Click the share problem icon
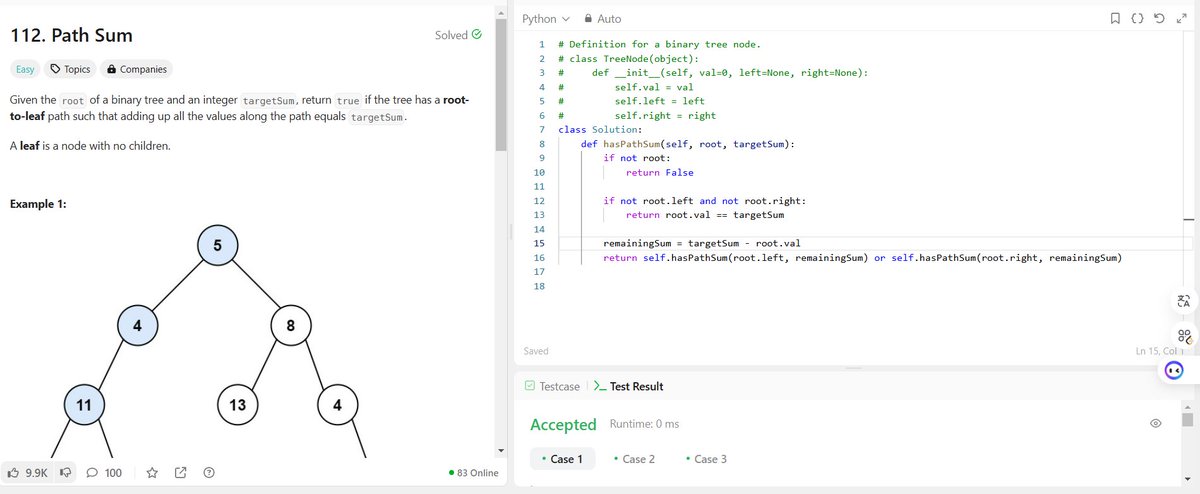Viewport: 1200px width, 494px height. click(181, 472)
